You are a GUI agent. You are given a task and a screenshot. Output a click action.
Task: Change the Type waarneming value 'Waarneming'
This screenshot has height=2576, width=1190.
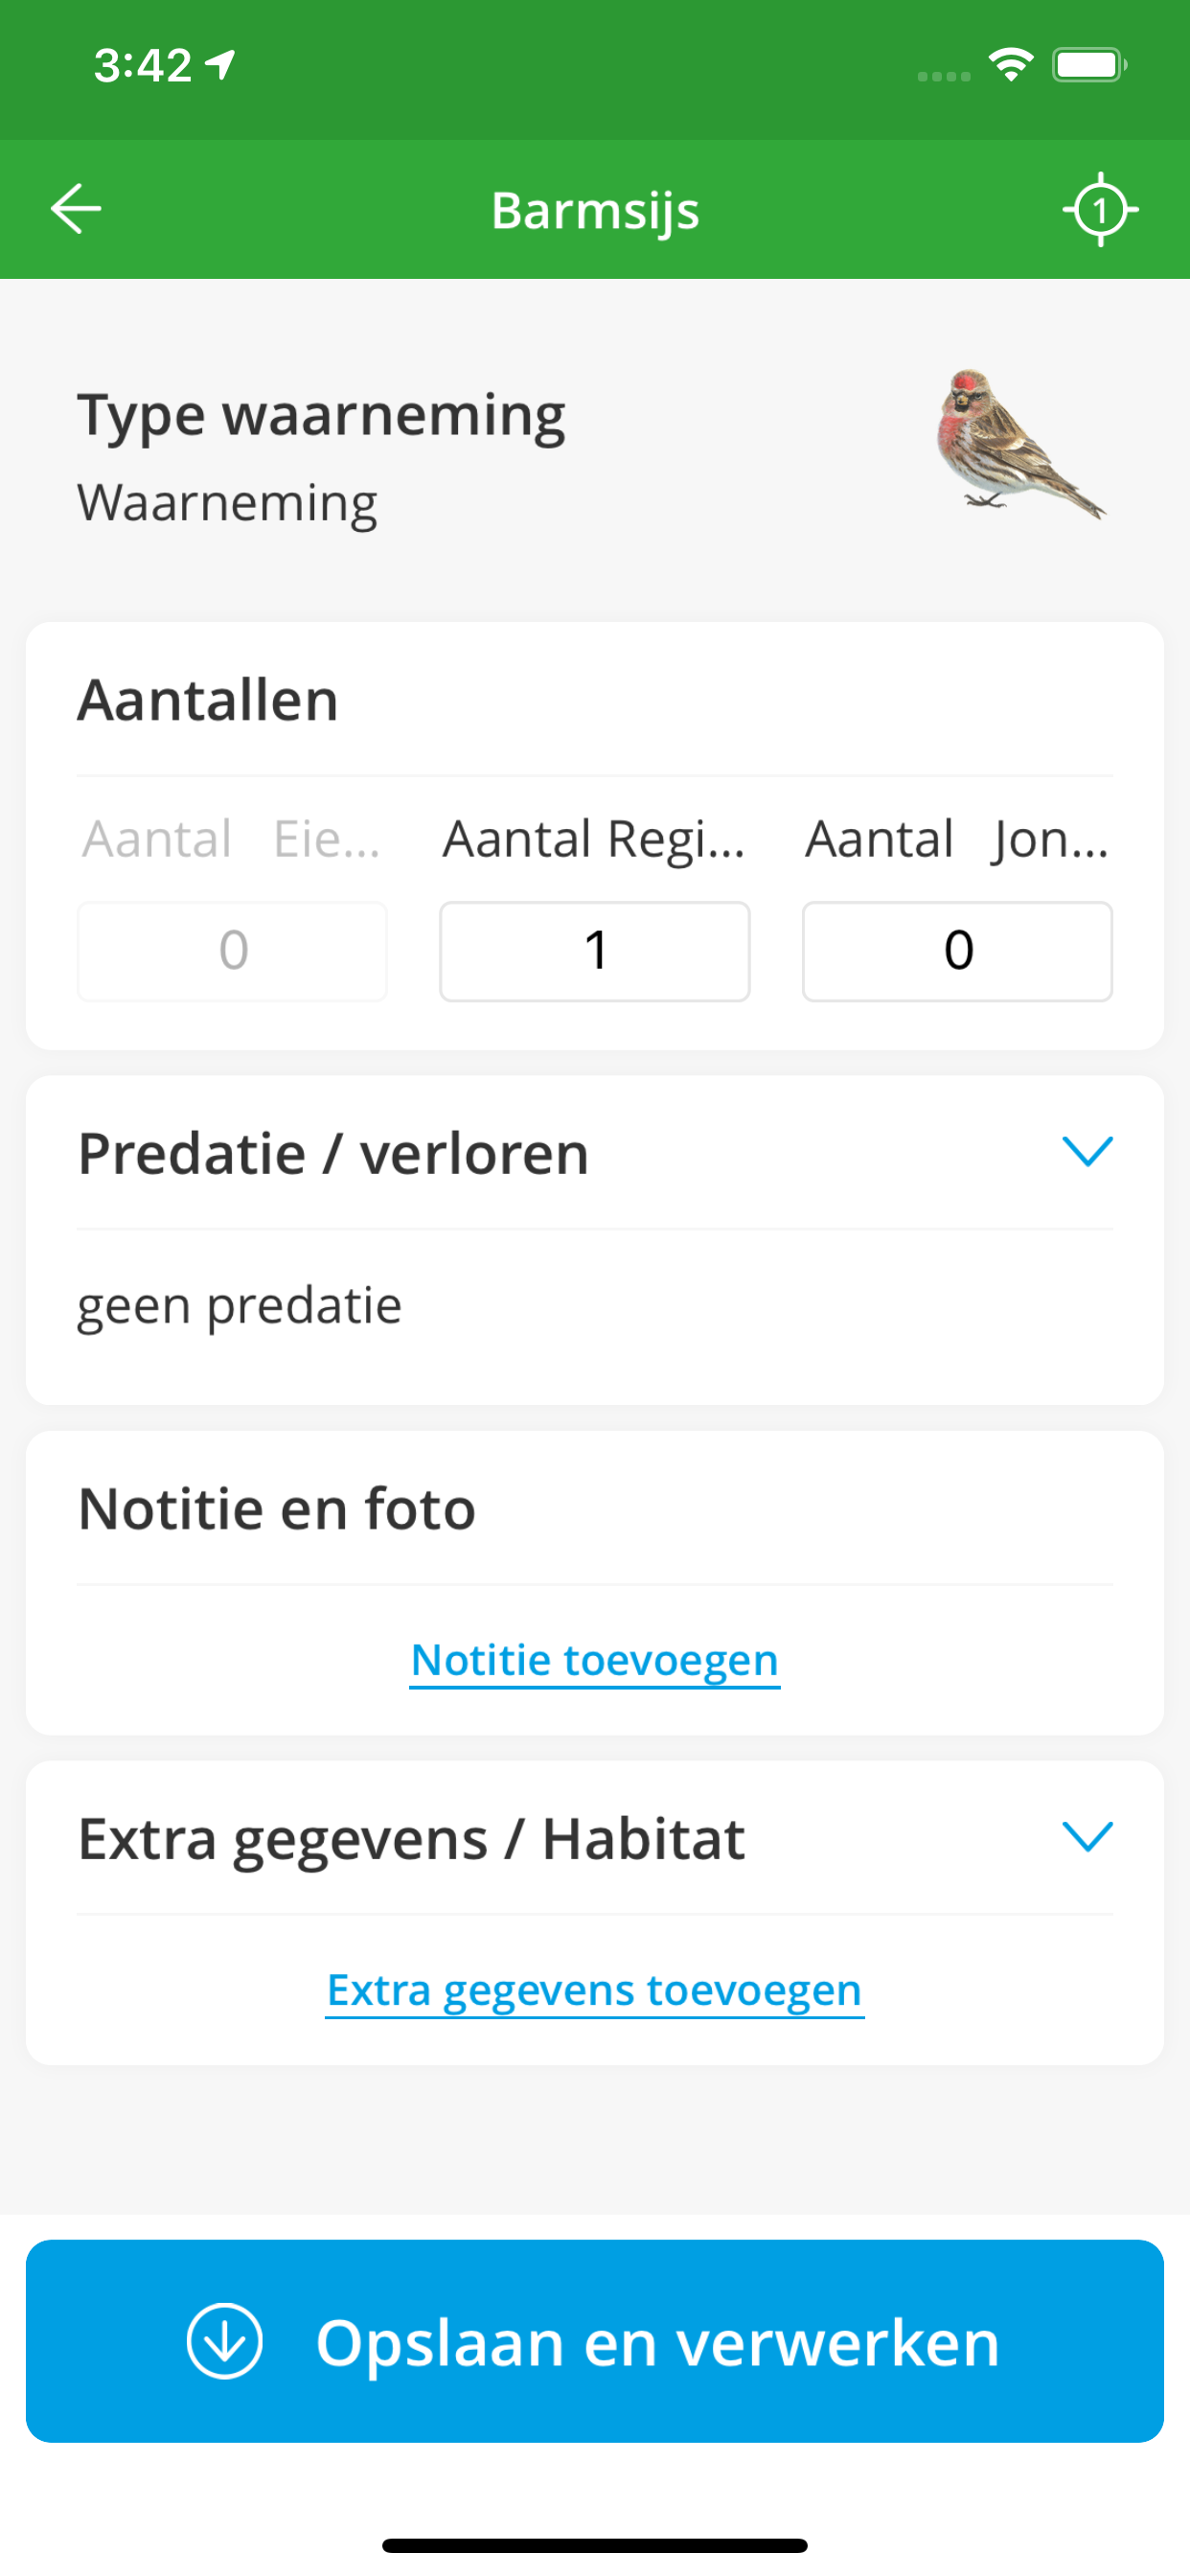[228, 502]
